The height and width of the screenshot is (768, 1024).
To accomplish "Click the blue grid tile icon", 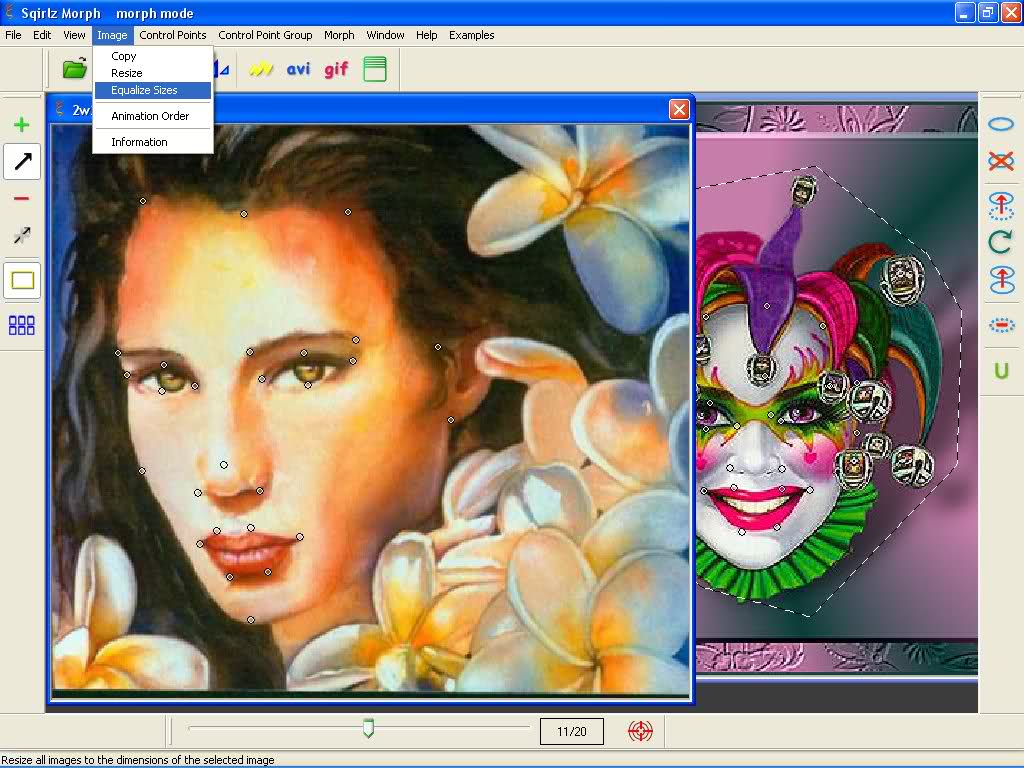I will click(x=22, y=325).
